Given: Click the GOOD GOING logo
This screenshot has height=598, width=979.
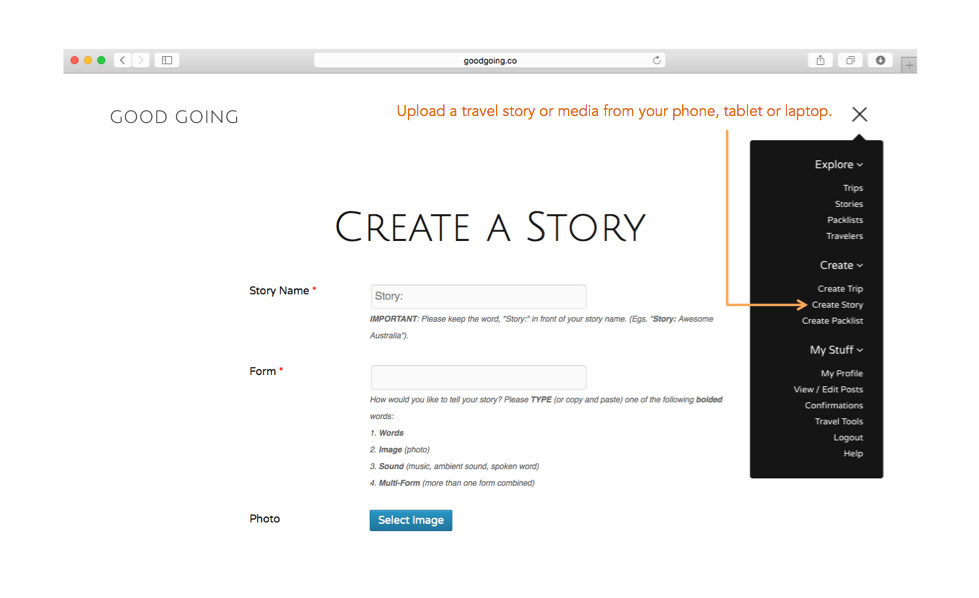Looking at the screenshot, I should click(x=174, y=117).
